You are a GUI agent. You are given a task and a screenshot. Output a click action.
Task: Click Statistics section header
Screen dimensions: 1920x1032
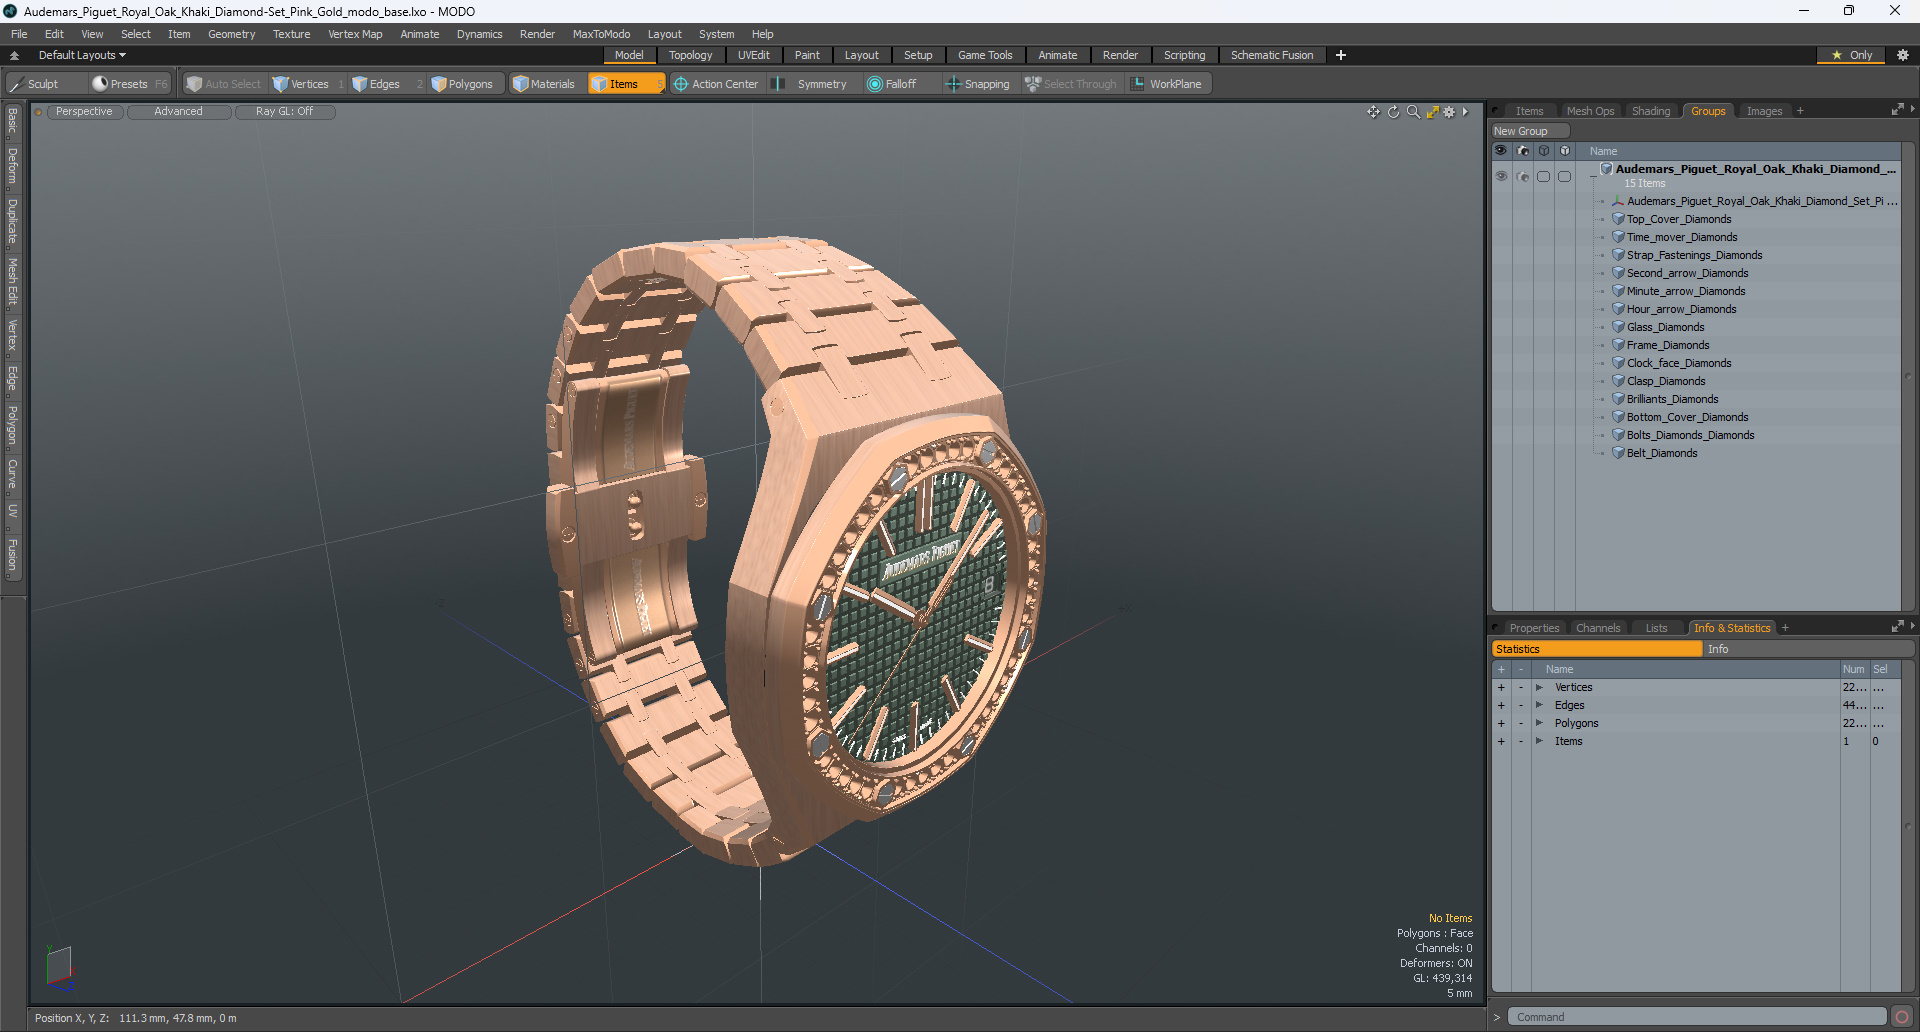(1597, 649)
